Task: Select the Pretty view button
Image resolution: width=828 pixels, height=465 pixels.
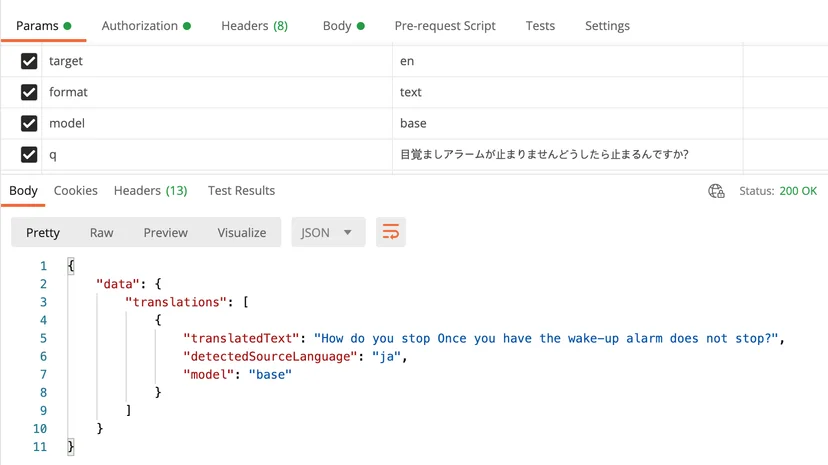Action: click(x=43, y=233)
